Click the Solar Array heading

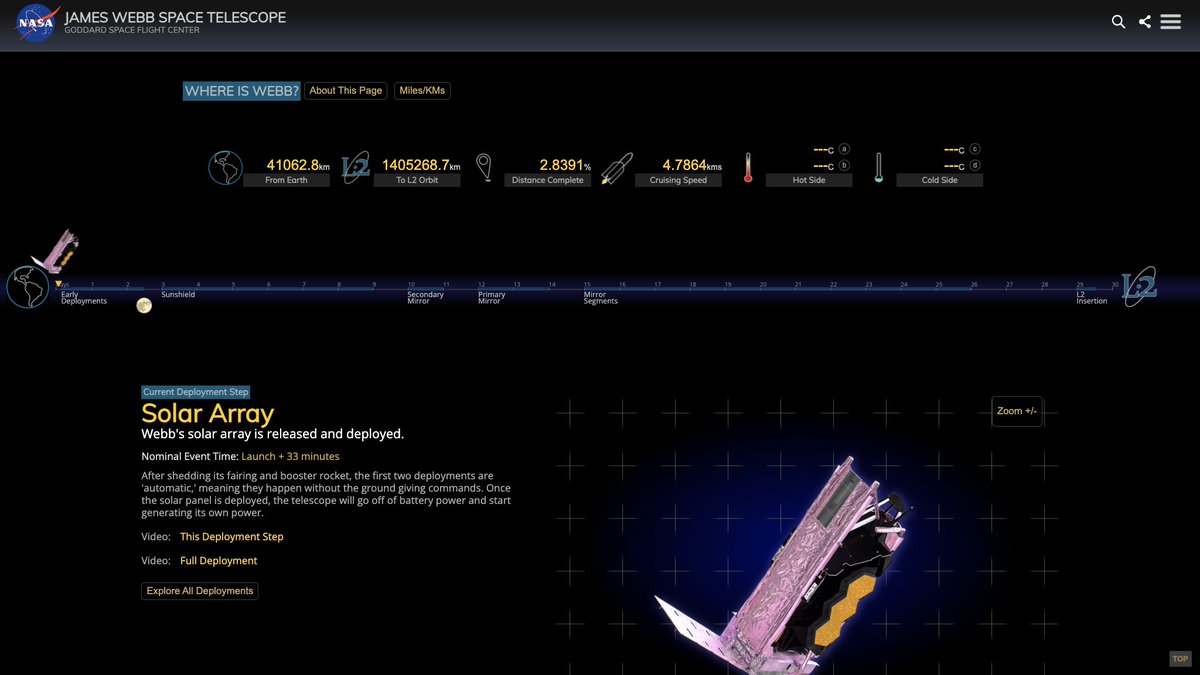click(208, 413)
